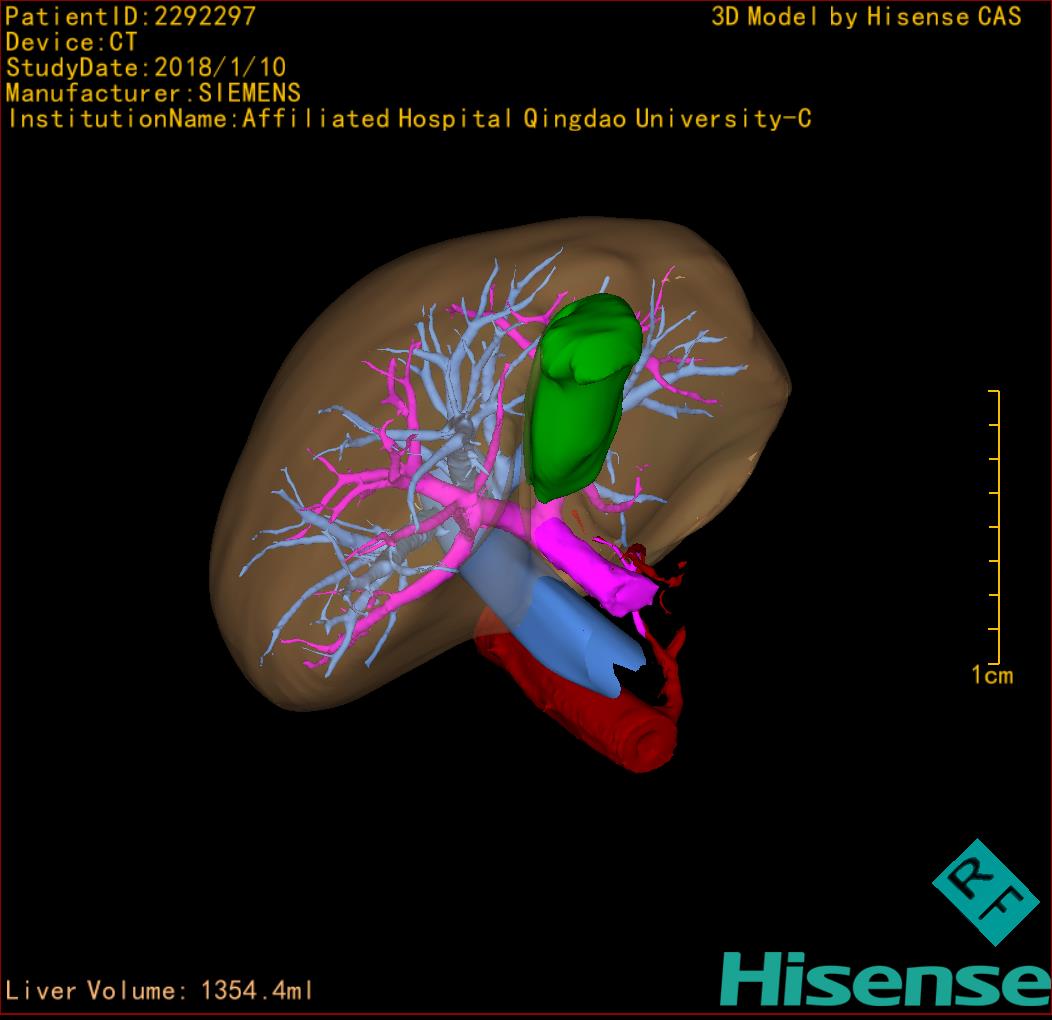
Task: Click the 1cm scale label
Action: (991, 675)
